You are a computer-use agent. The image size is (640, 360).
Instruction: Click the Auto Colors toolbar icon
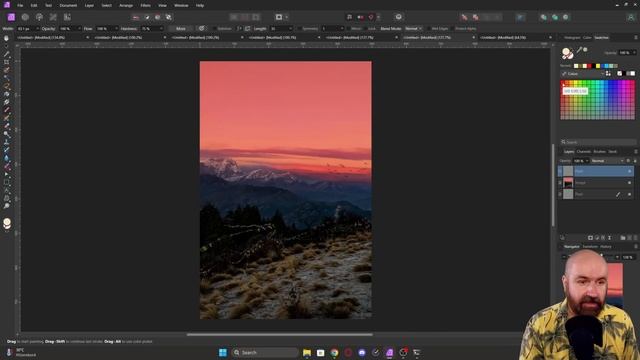(x=158, y=17)
